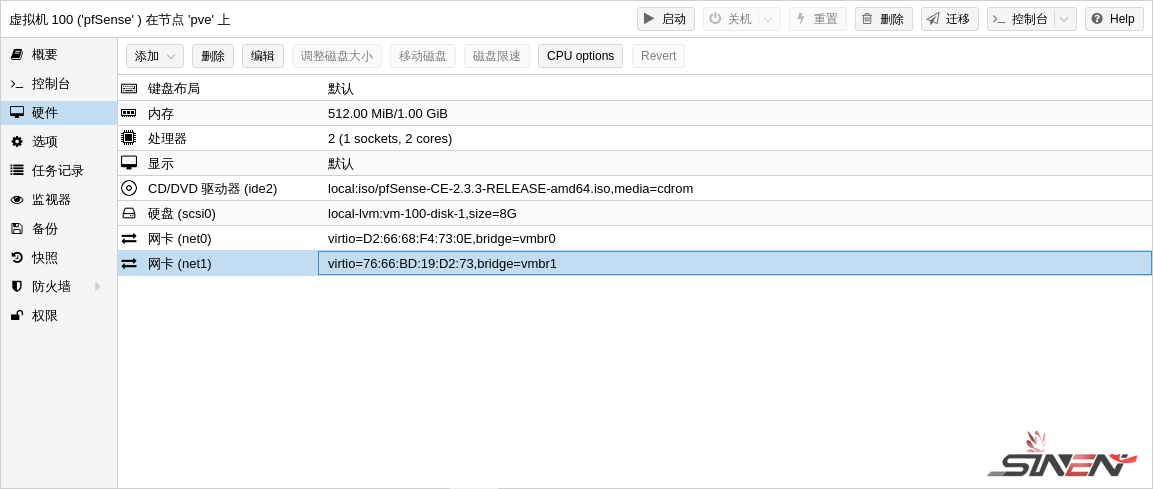Viewport: 1153px width, 489px height.
Task: Click the trash icon on top 删除 button
Action: click(867, 18)
